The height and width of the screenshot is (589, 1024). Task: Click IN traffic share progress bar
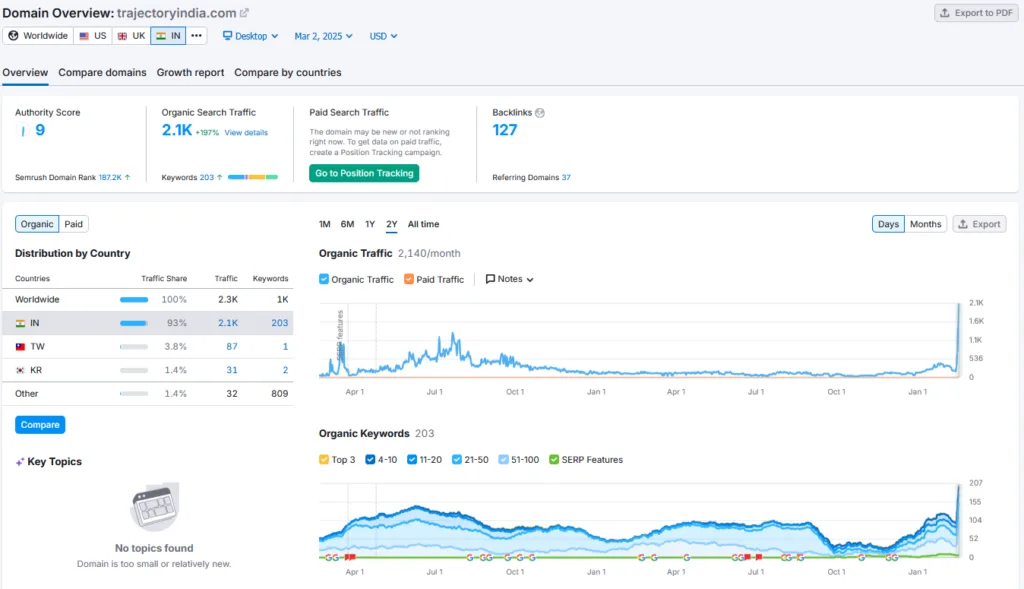coord(134,323)
